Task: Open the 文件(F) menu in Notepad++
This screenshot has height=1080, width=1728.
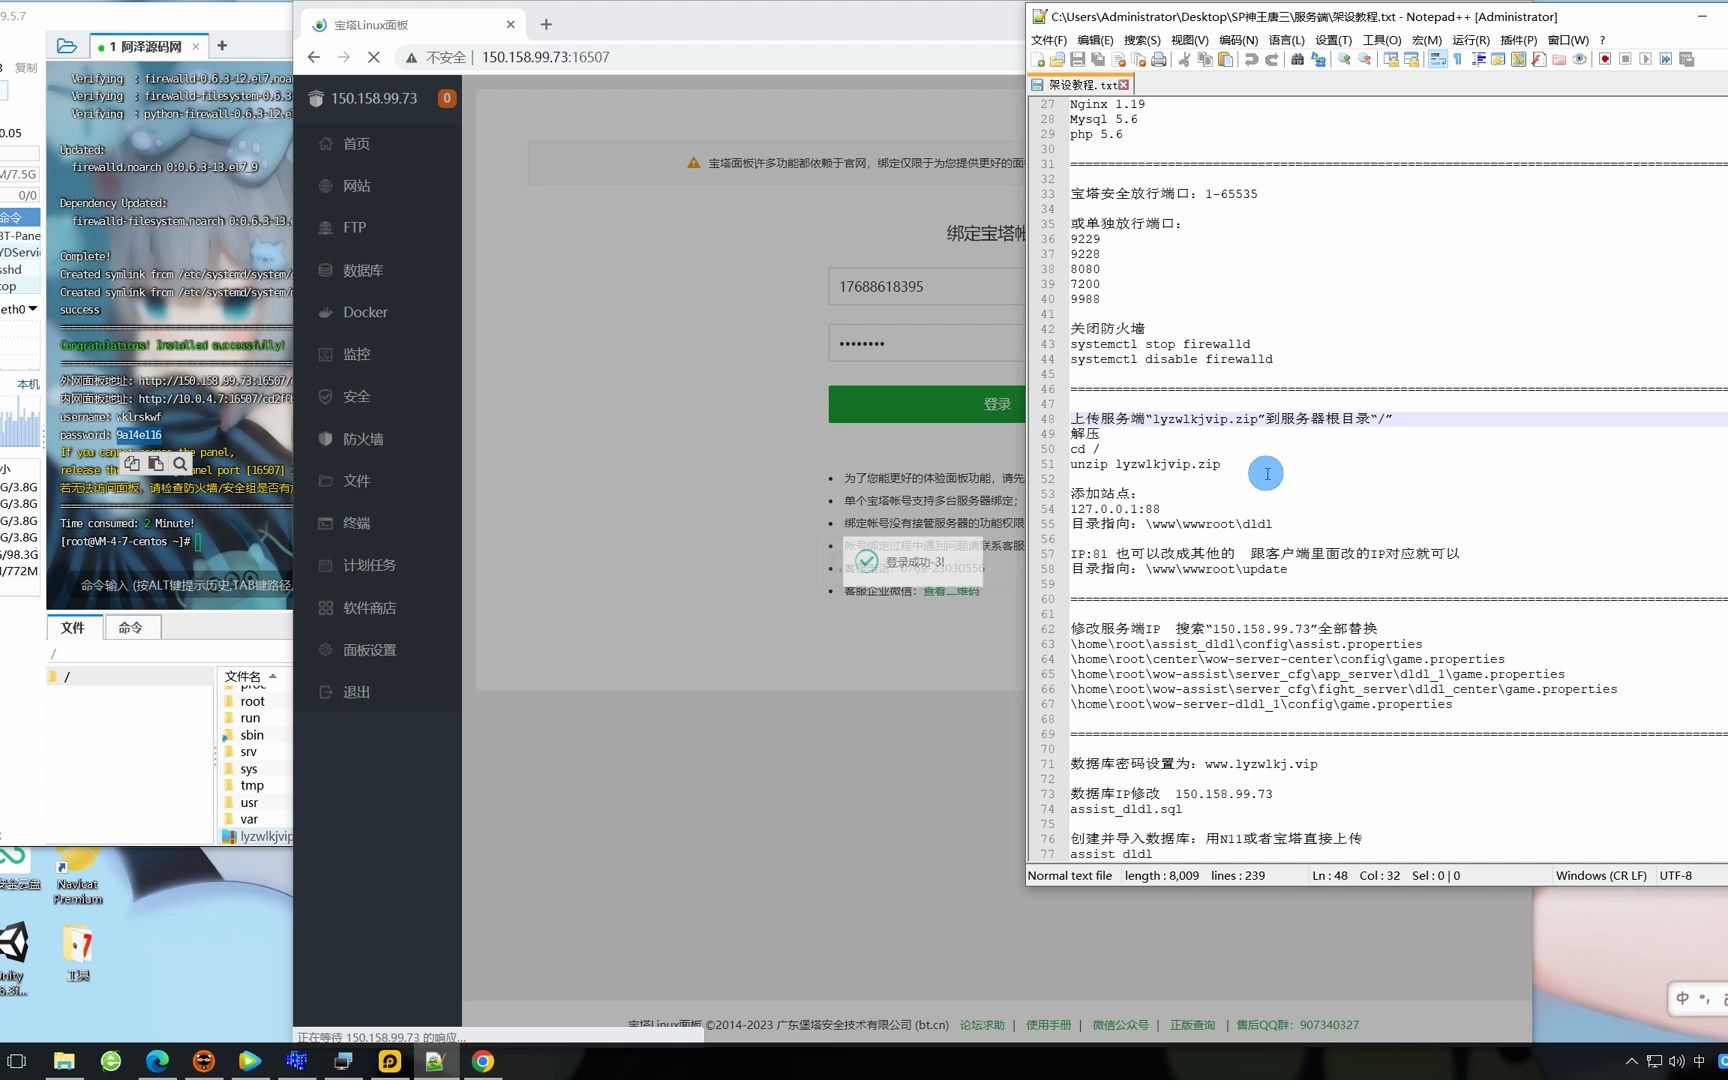Action: (x=1048, y=40)
